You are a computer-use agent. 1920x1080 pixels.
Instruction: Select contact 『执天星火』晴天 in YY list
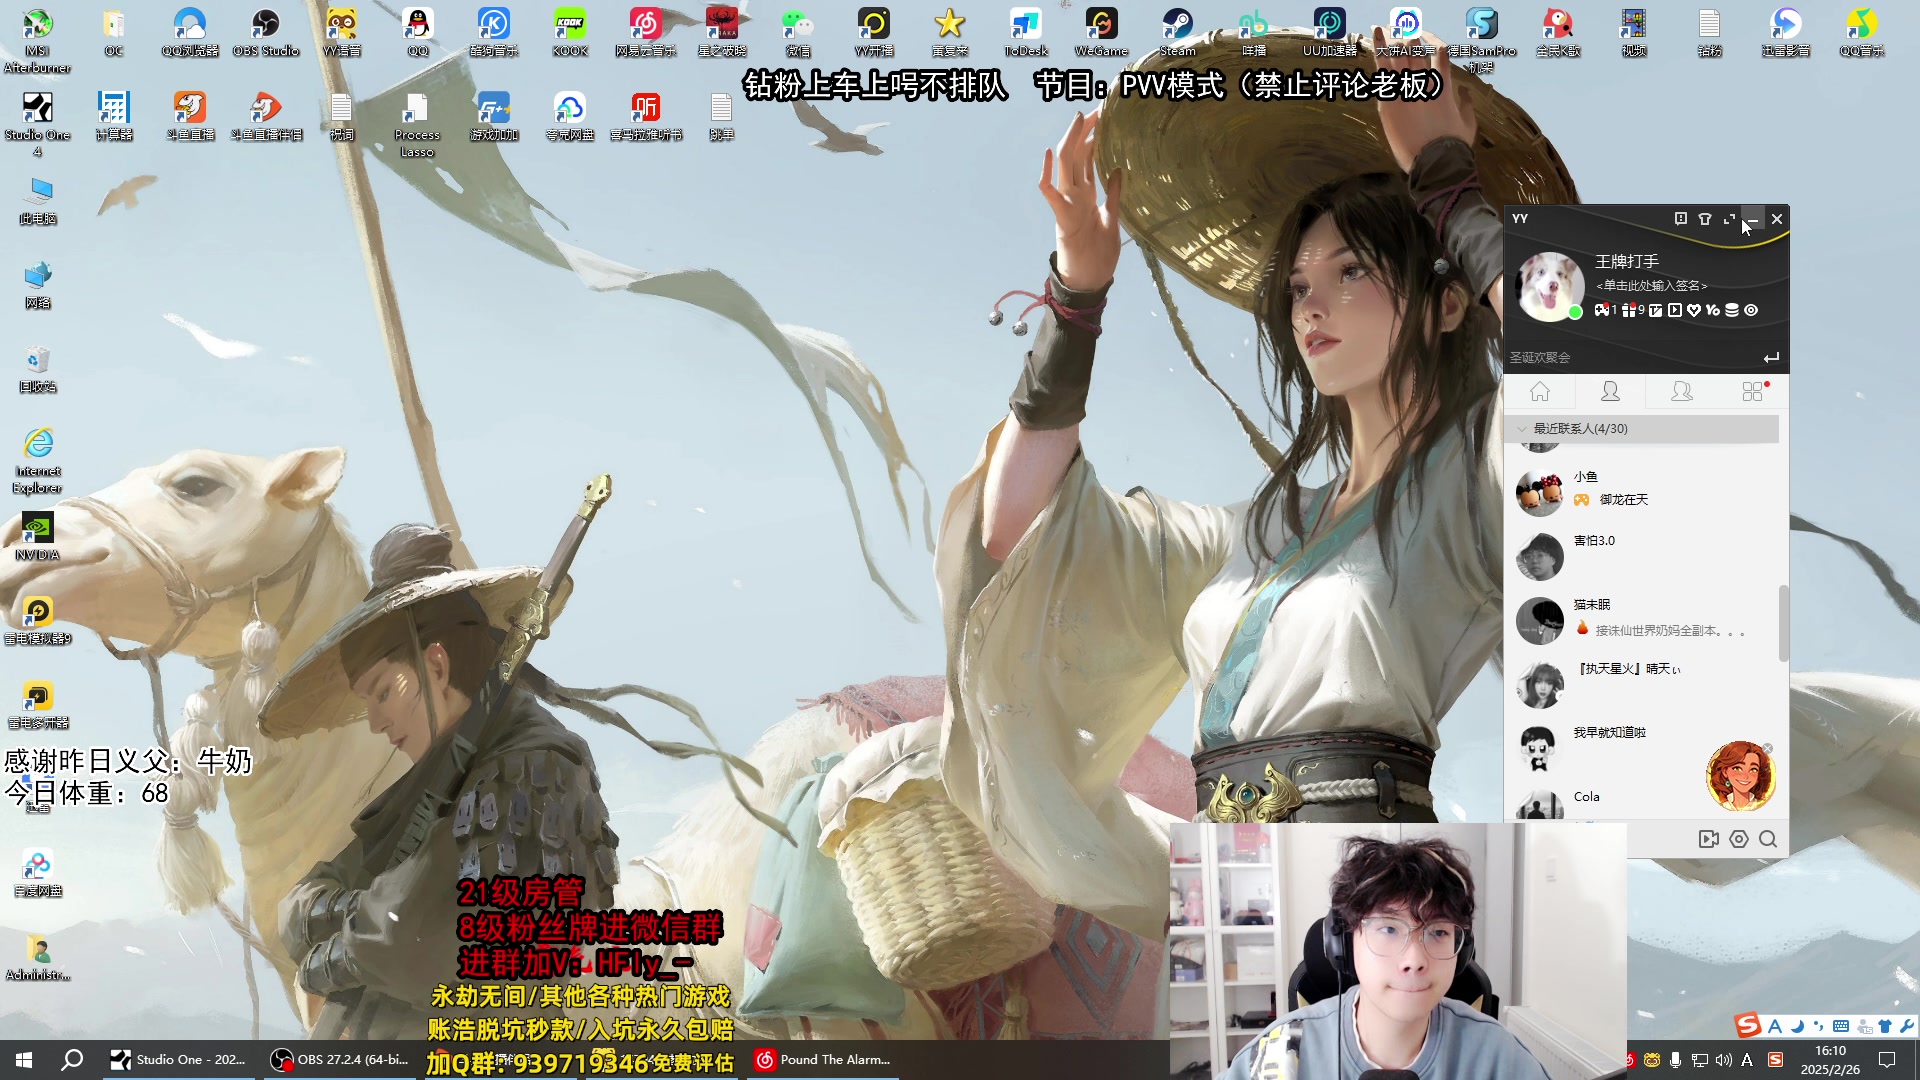coord(1642,684)
